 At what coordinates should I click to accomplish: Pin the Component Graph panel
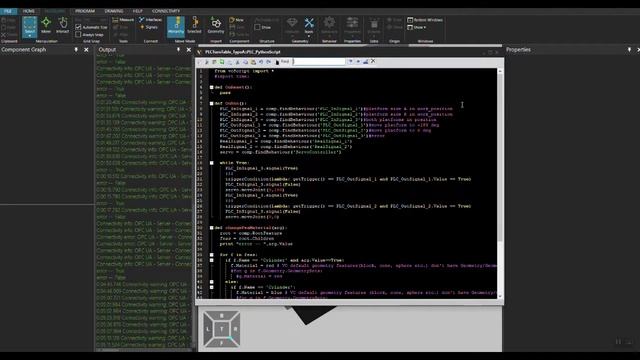click(x=76, y=49)
